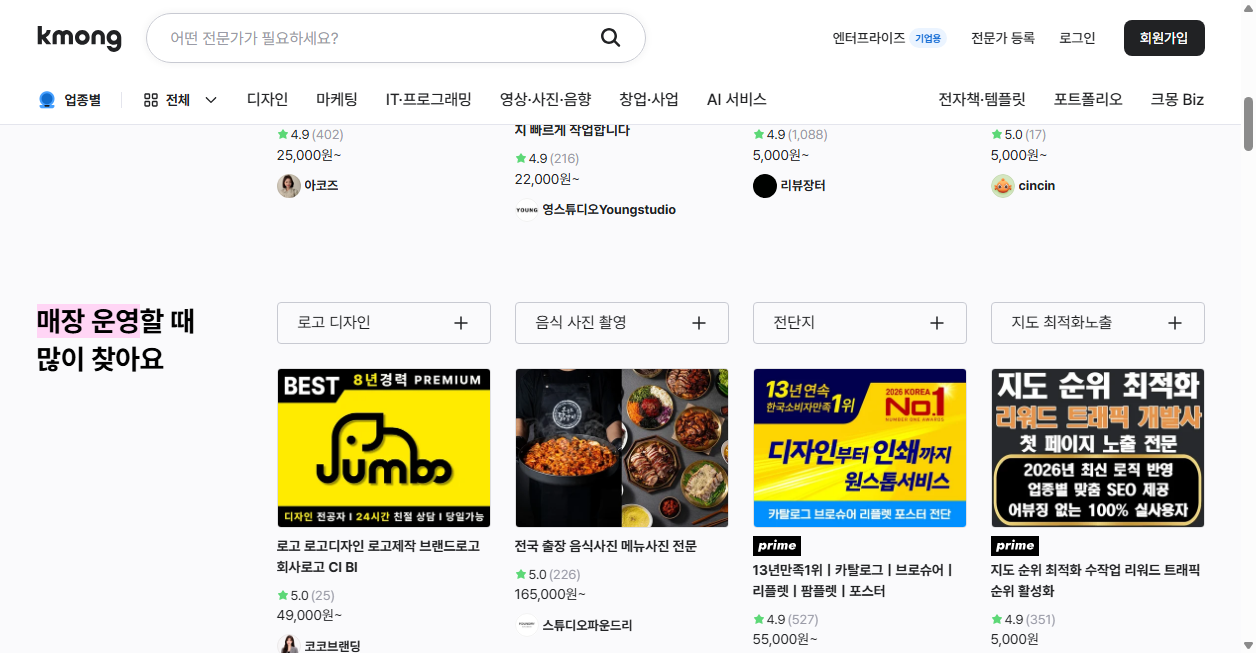Click the search magnifier icon
The height and width of the screenshot is (653, 1256).
(610, 38)
